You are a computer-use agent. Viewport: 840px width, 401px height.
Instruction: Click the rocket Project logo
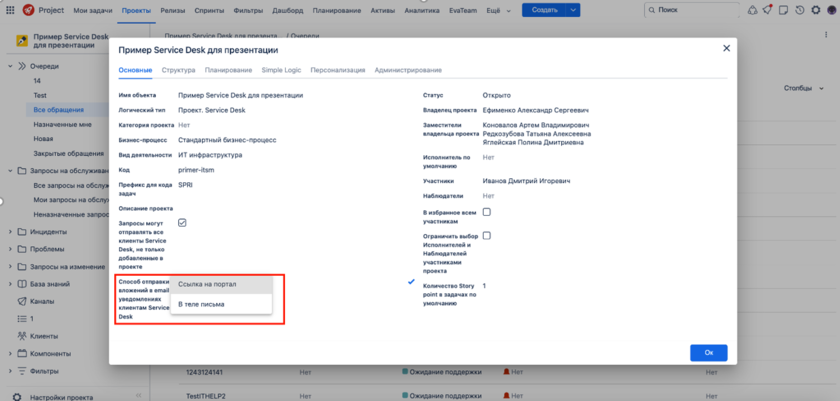[x=27, y=10]
